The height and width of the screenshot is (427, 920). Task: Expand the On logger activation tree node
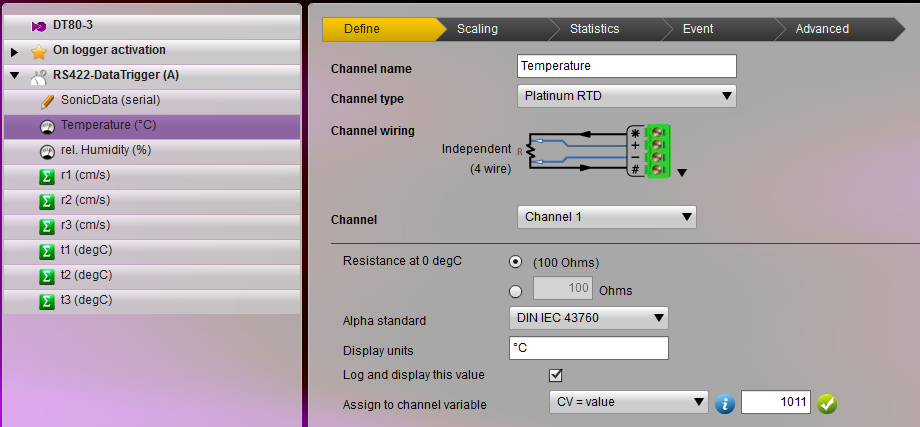(14, 51)
